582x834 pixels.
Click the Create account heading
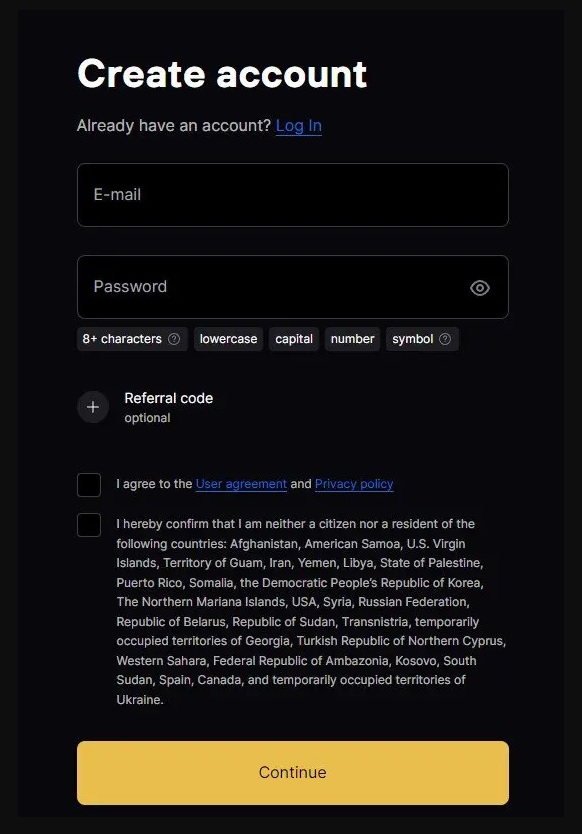tap(222, 73)
